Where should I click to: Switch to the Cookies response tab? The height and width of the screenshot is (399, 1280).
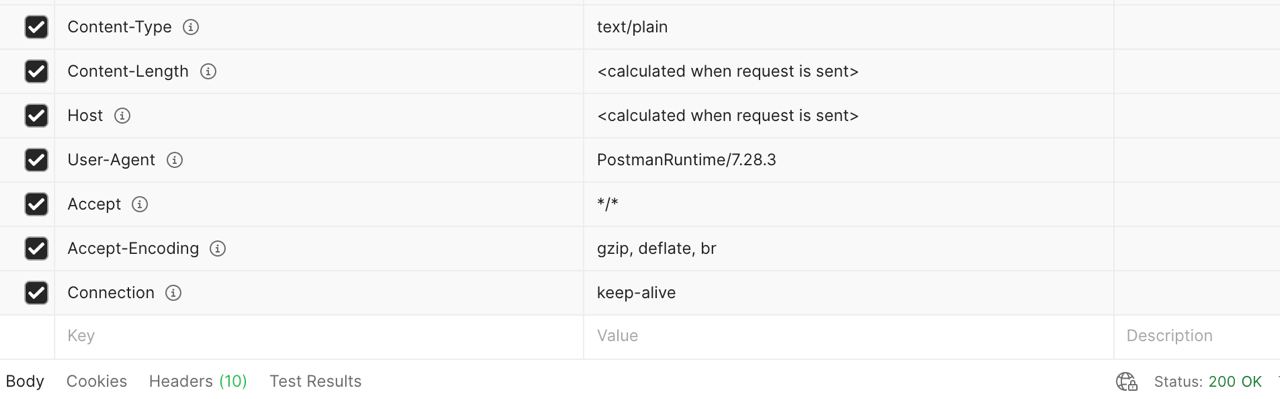[96, 381]
